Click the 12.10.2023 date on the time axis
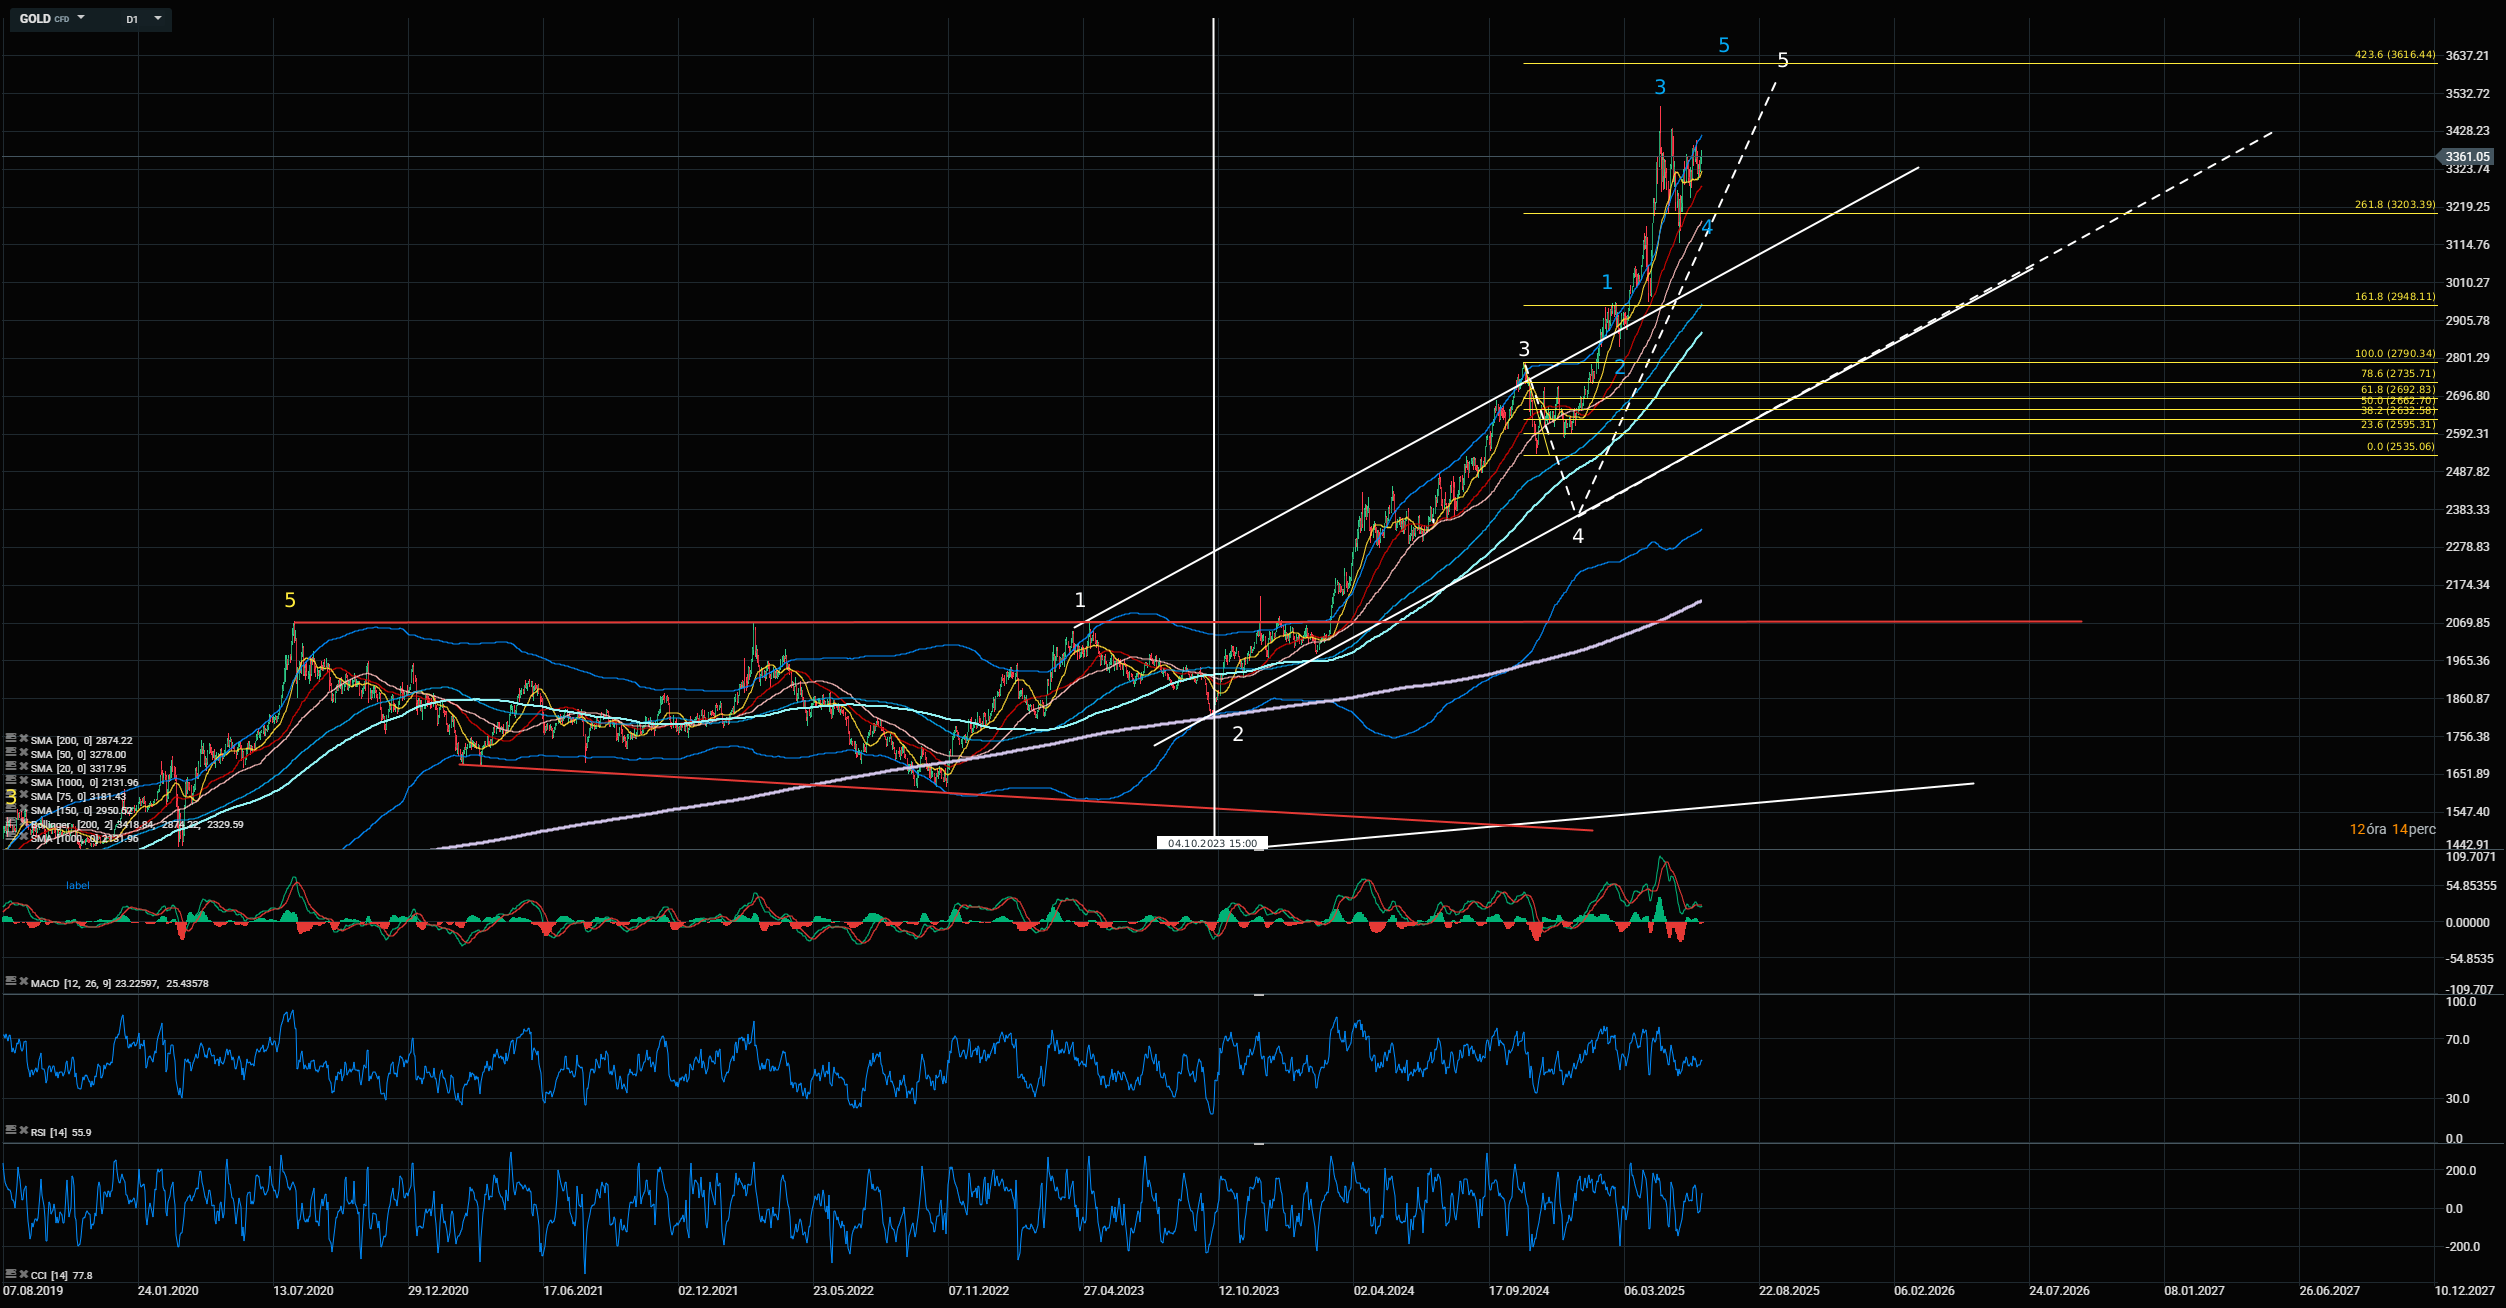The height and width of the screenshot is (1308, 2506). coord(1249,1291)
